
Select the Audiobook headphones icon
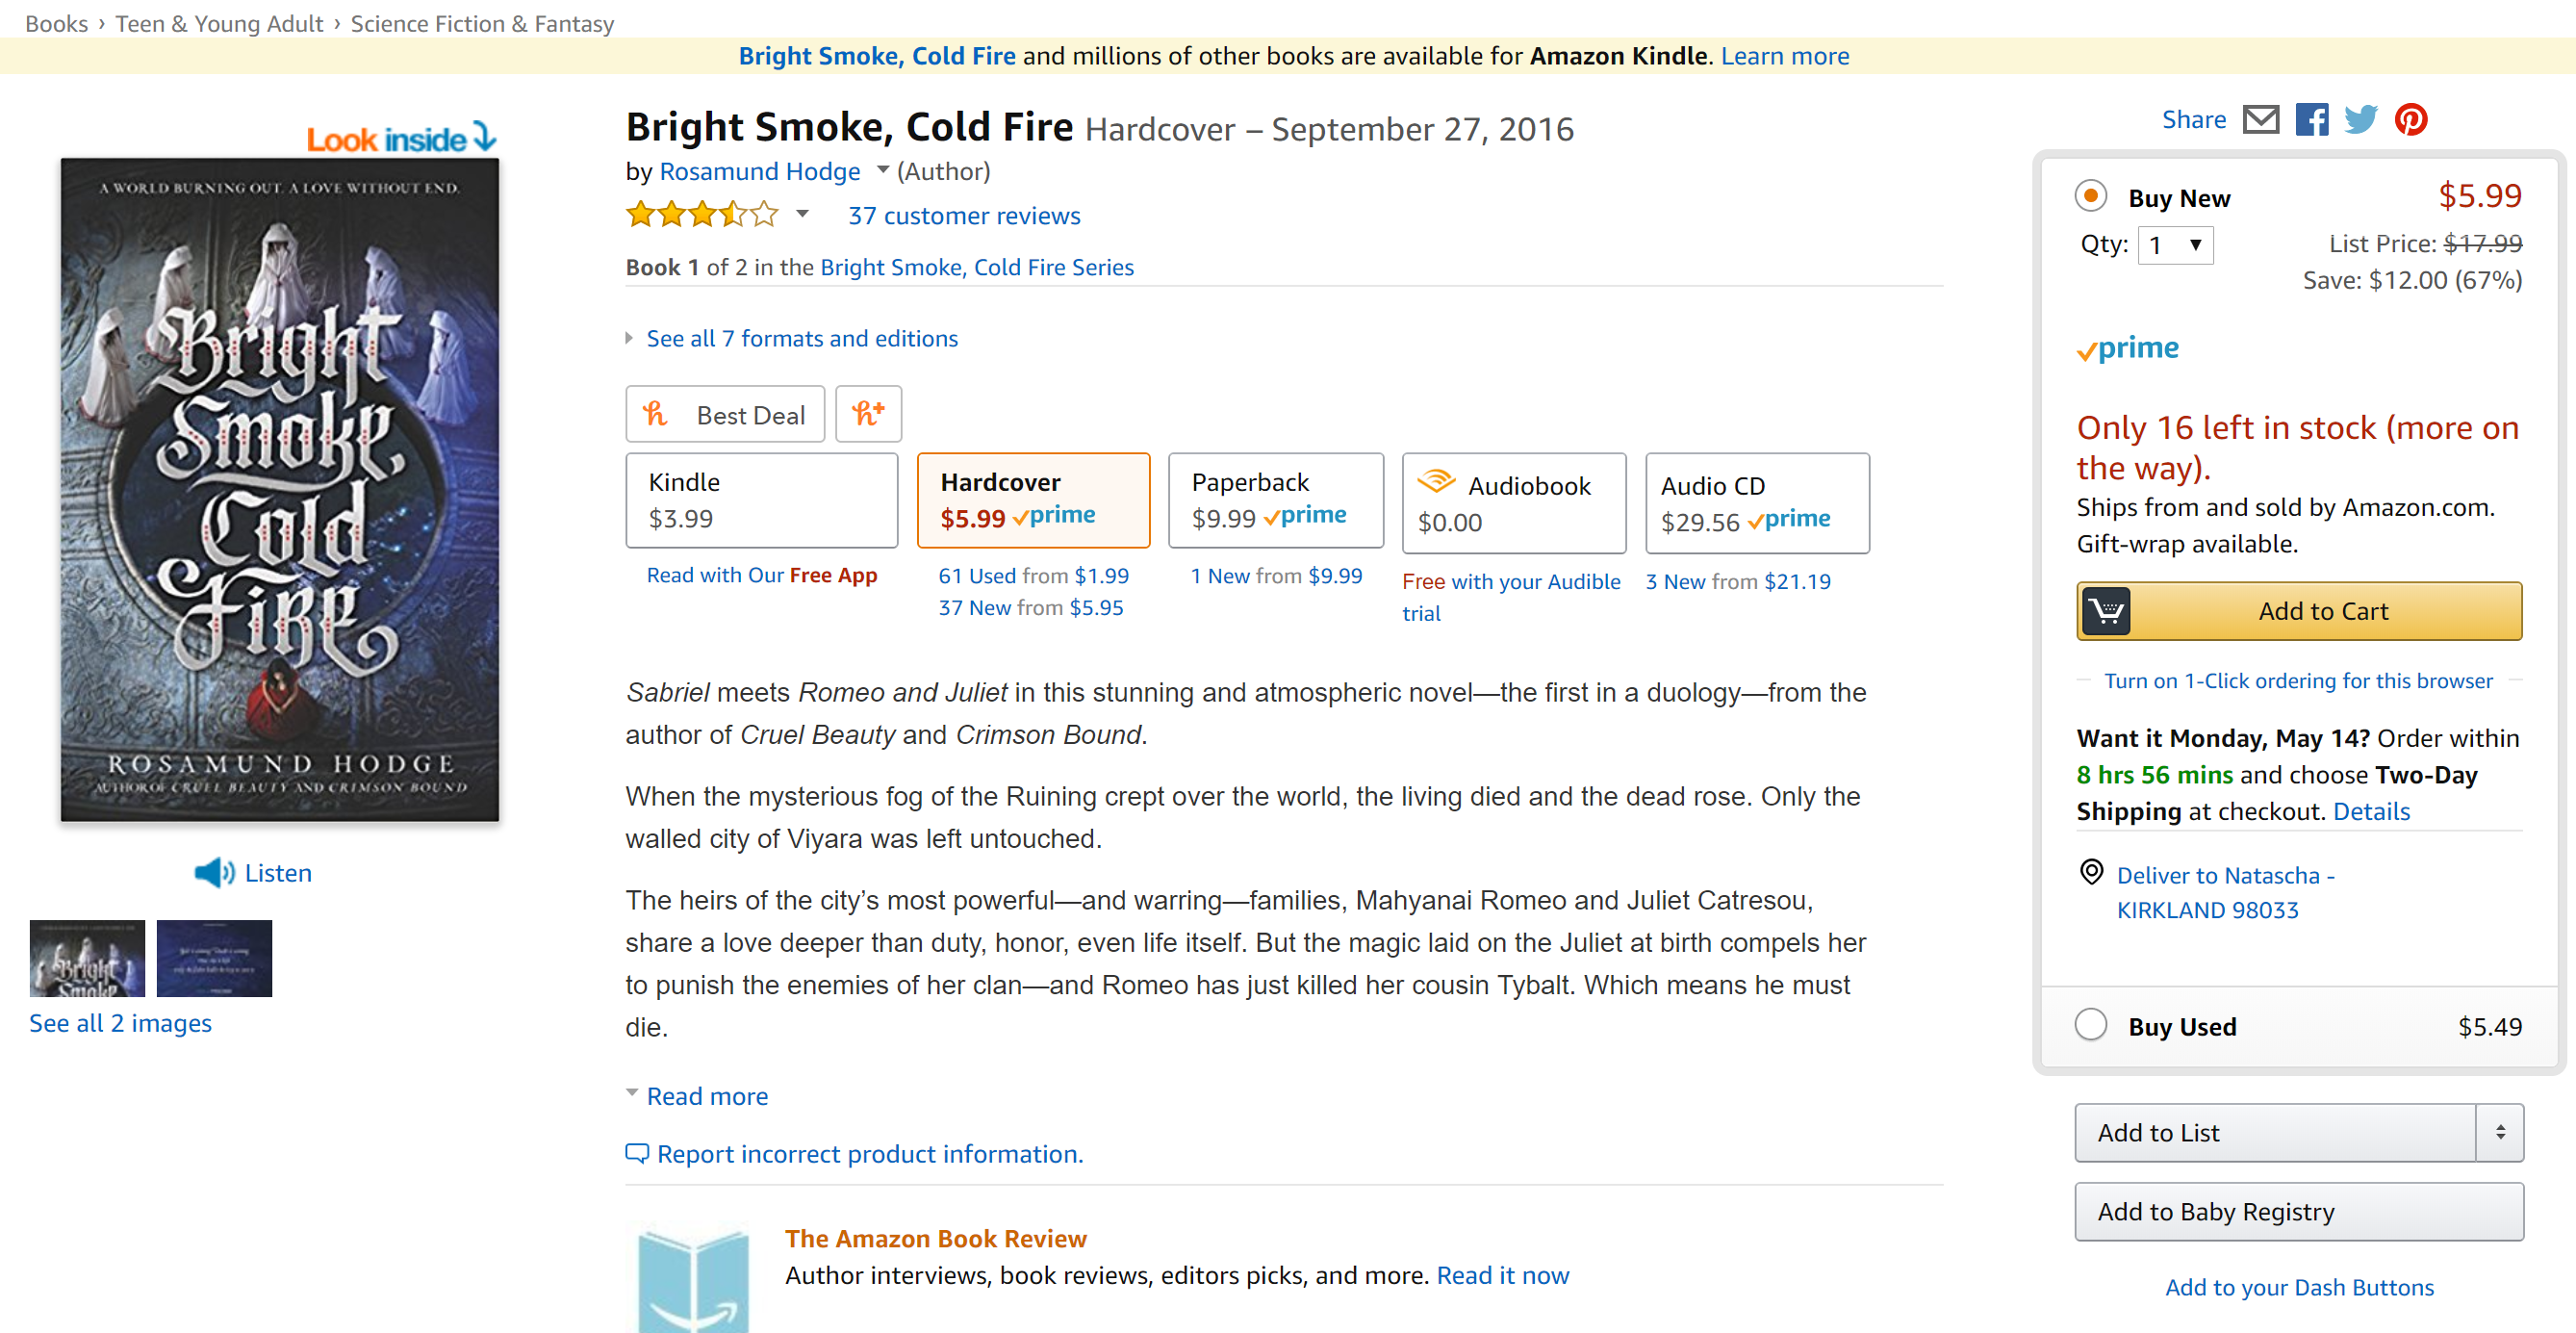(x=1438, y=481)
